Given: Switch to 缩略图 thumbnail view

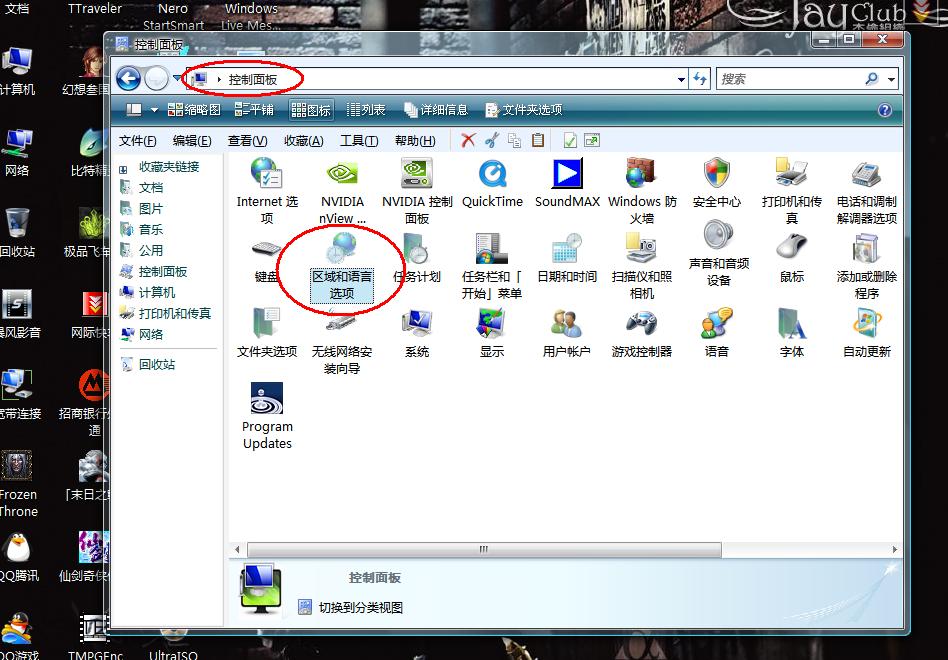Looking at the screenshot, I should coord(194,110).
